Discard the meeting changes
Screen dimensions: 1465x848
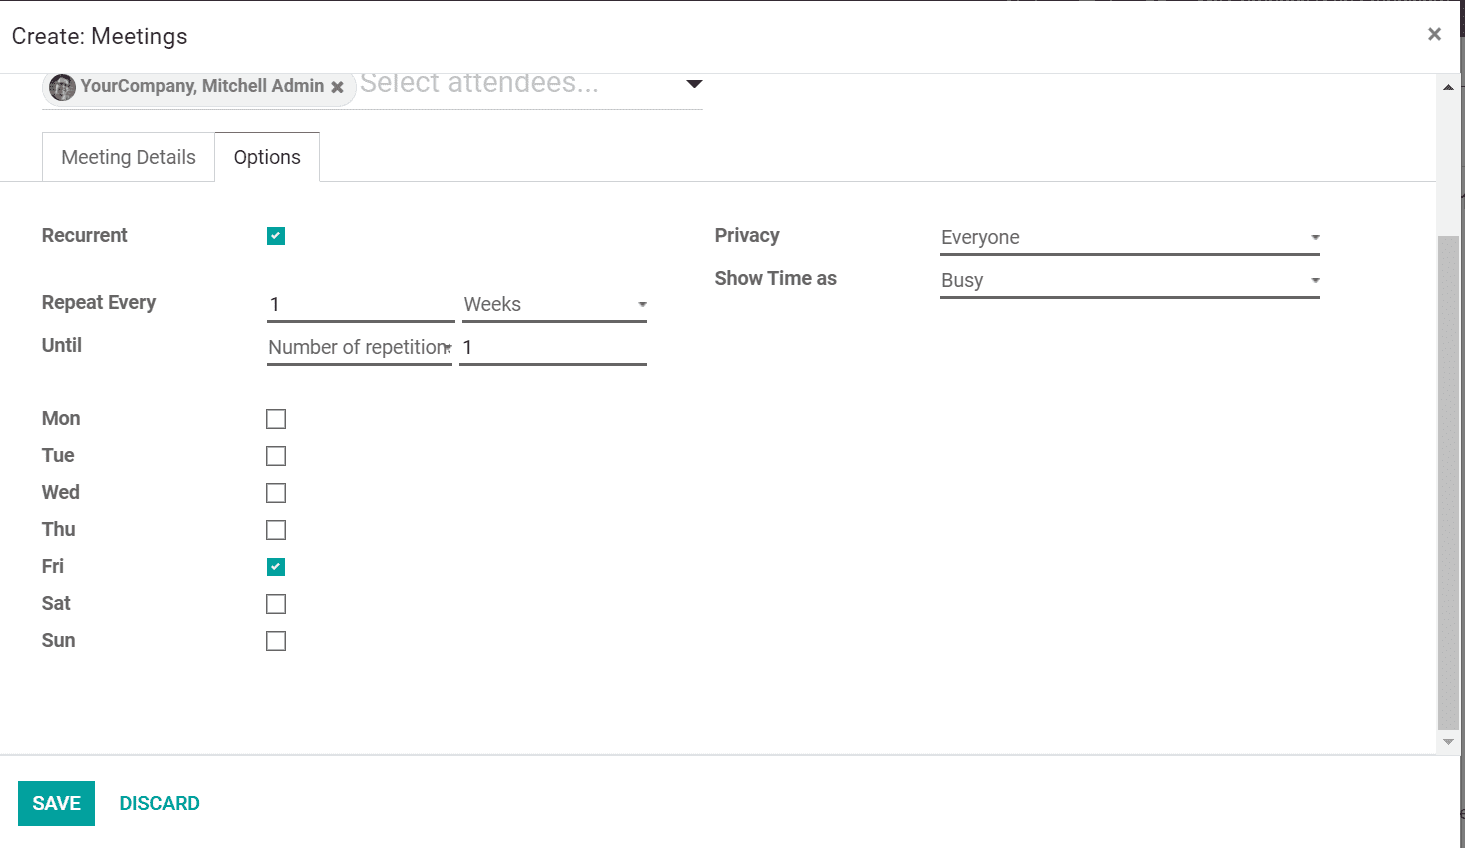pyautogui.click(x=159, y=803)
